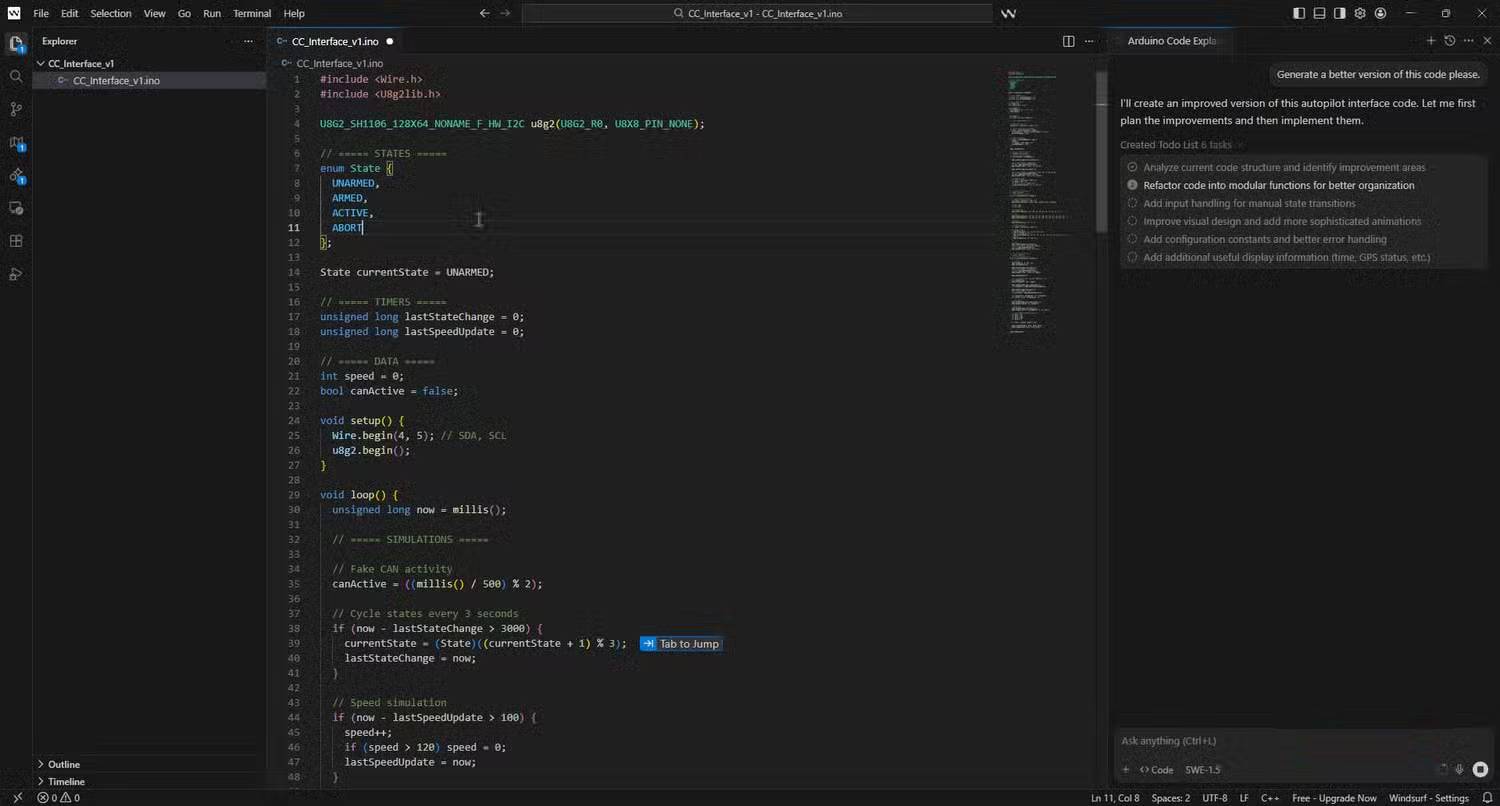Change language mode C++ in status bar

1270,798
